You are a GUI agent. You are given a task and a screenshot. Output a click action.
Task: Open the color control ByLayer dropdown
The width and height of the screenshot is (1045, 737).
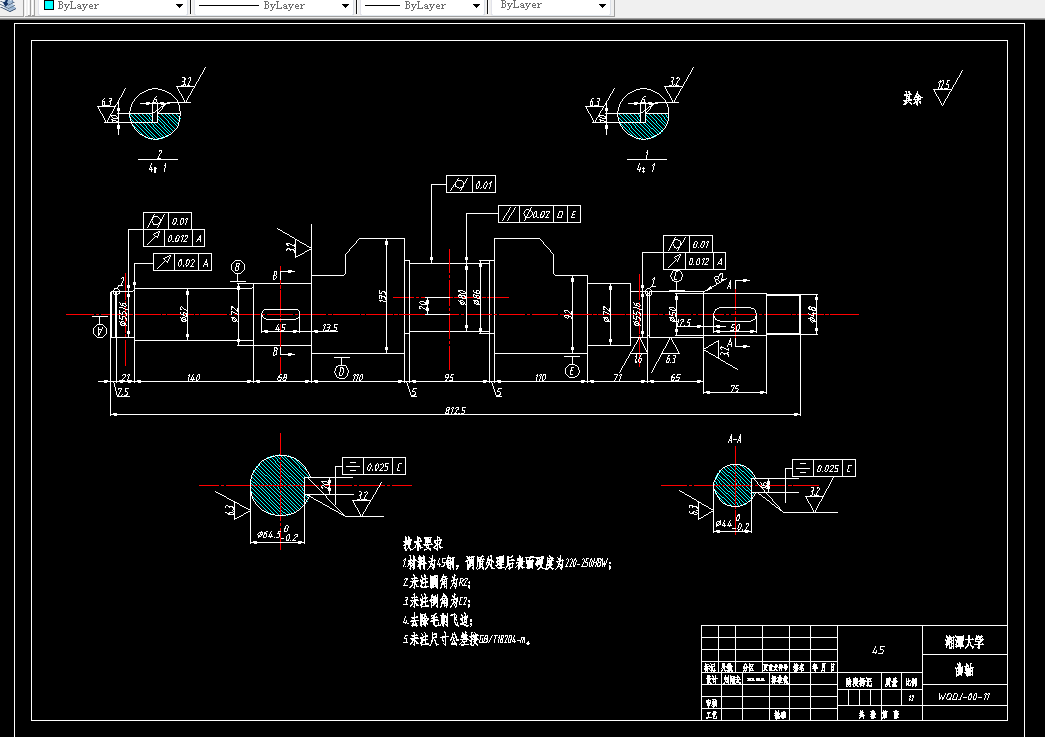click(113, 5)
